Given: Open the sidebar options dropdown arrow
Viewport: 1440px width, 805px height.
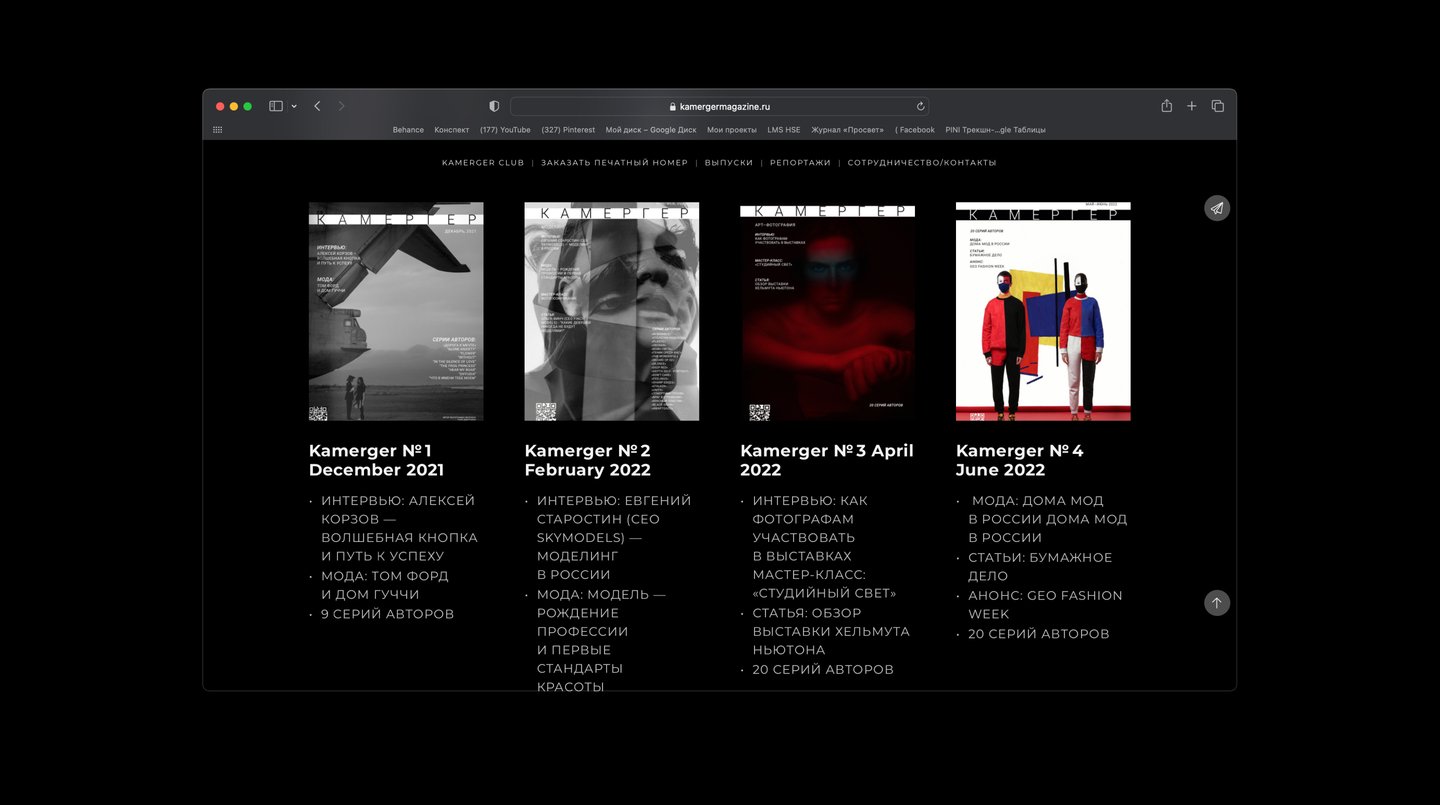Looking at the screenshot, I should click(294, 106).
